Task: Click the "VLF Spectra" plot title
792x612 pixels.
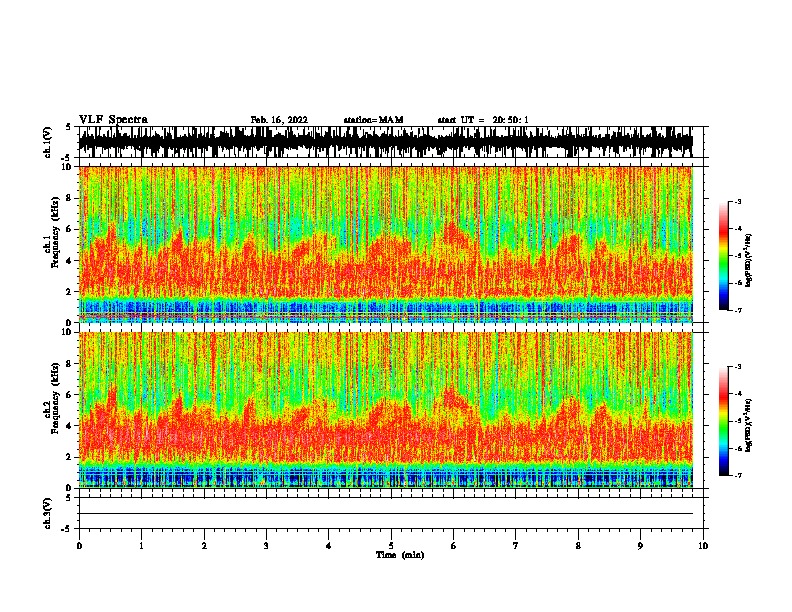Action: (x=113, y=120)
